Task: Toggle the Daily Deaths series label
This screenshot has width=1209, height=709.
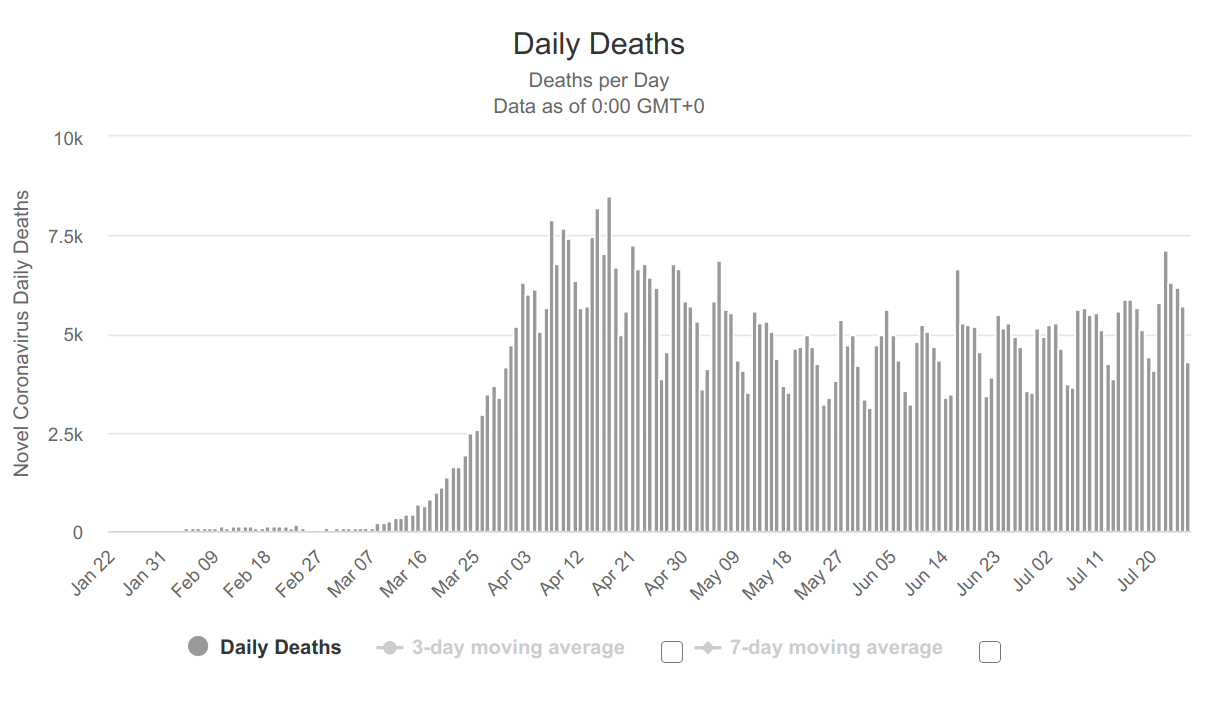Action: pos(280,648)
